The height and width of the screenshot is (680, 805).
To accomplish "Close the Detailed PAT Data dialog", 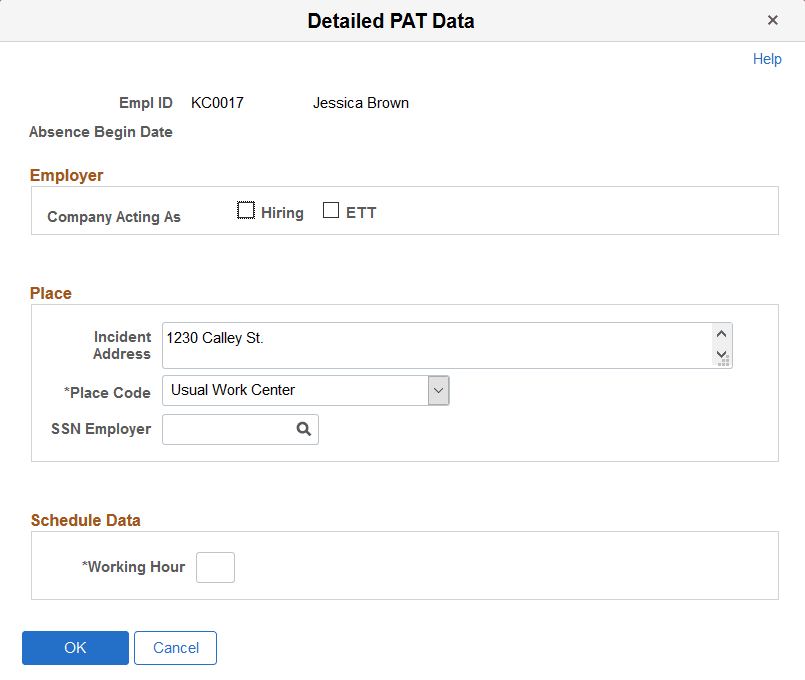I will (x=773, y=19).
